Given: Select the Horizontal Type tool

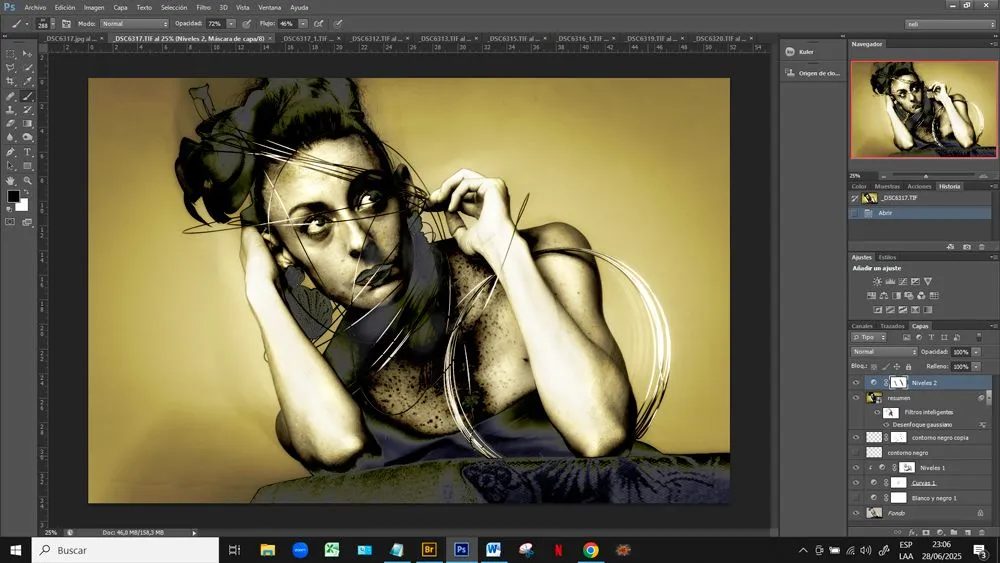Looking at the screenshot, I should point(27,152).
